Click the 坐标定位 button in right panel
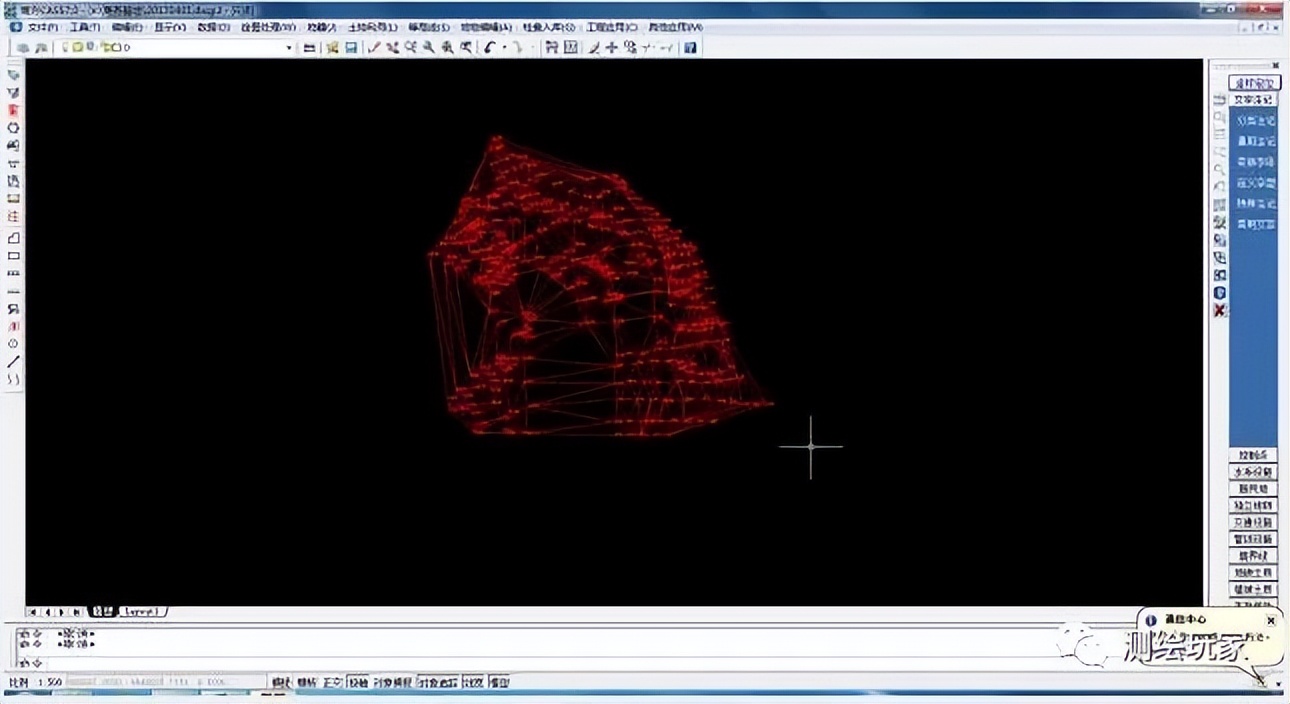The width and height of the screenshot is (1290, 704). coord(1253,83)
